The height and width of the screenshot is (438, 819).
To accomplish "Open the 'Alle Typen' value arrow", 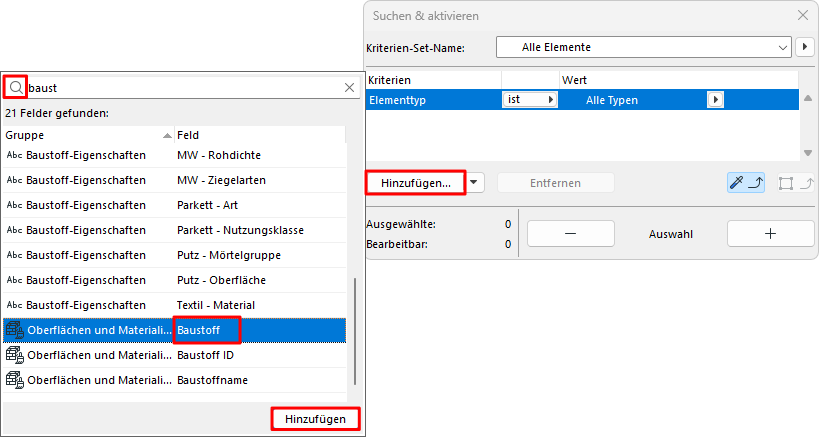I will (715, 100).
